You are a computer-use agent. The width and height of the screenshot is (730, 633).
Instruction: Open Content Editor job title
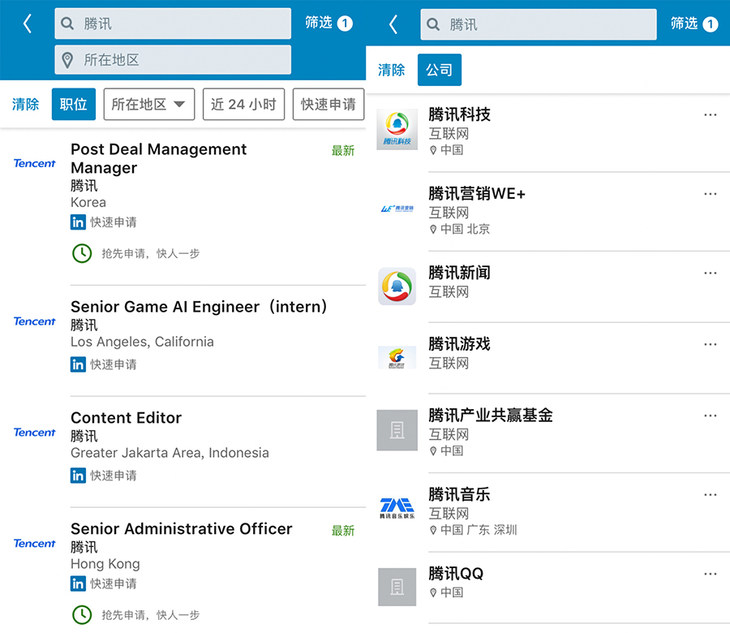click(x=126, y=418)
